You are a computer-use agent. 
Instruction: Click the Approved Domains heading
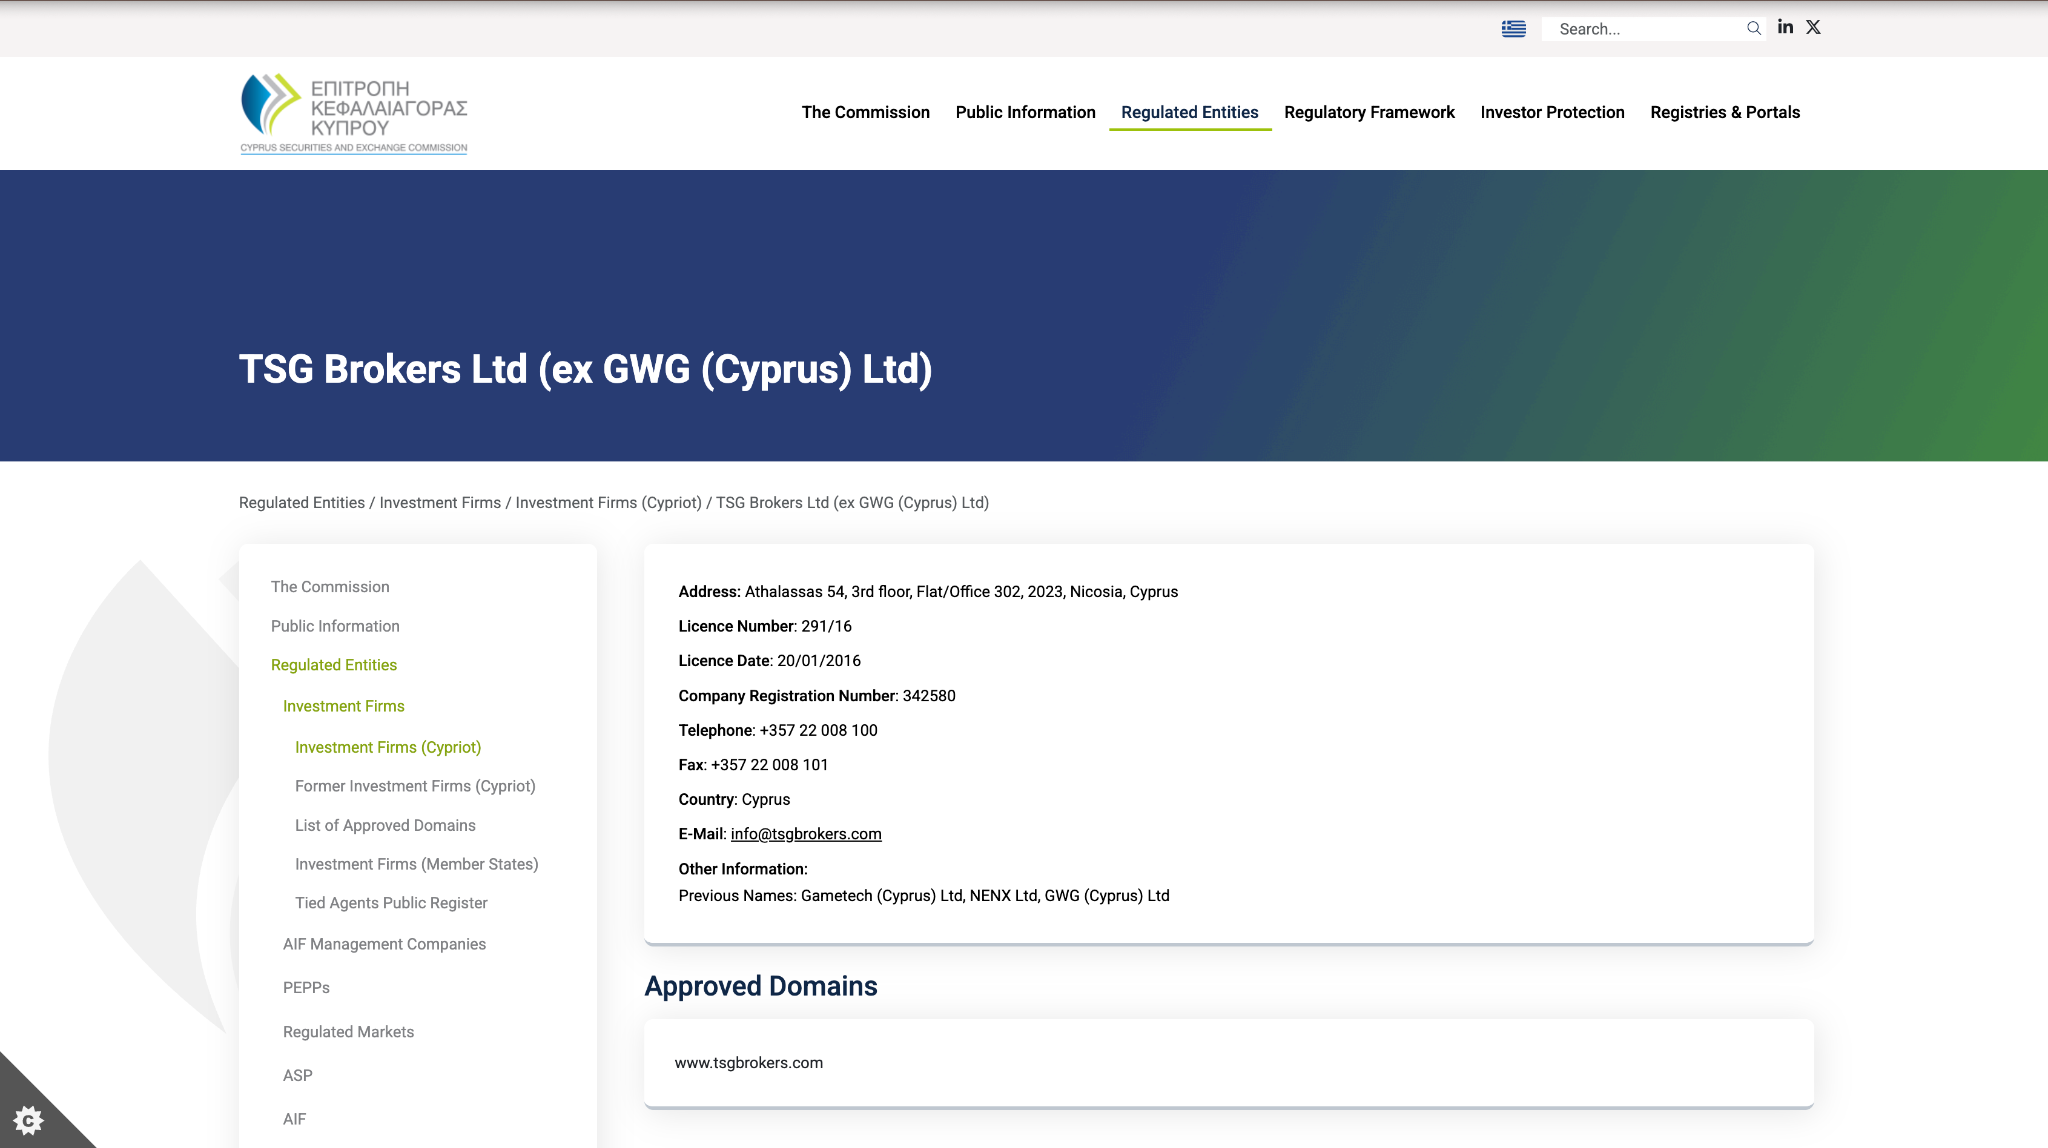click(x=761, y=986)
